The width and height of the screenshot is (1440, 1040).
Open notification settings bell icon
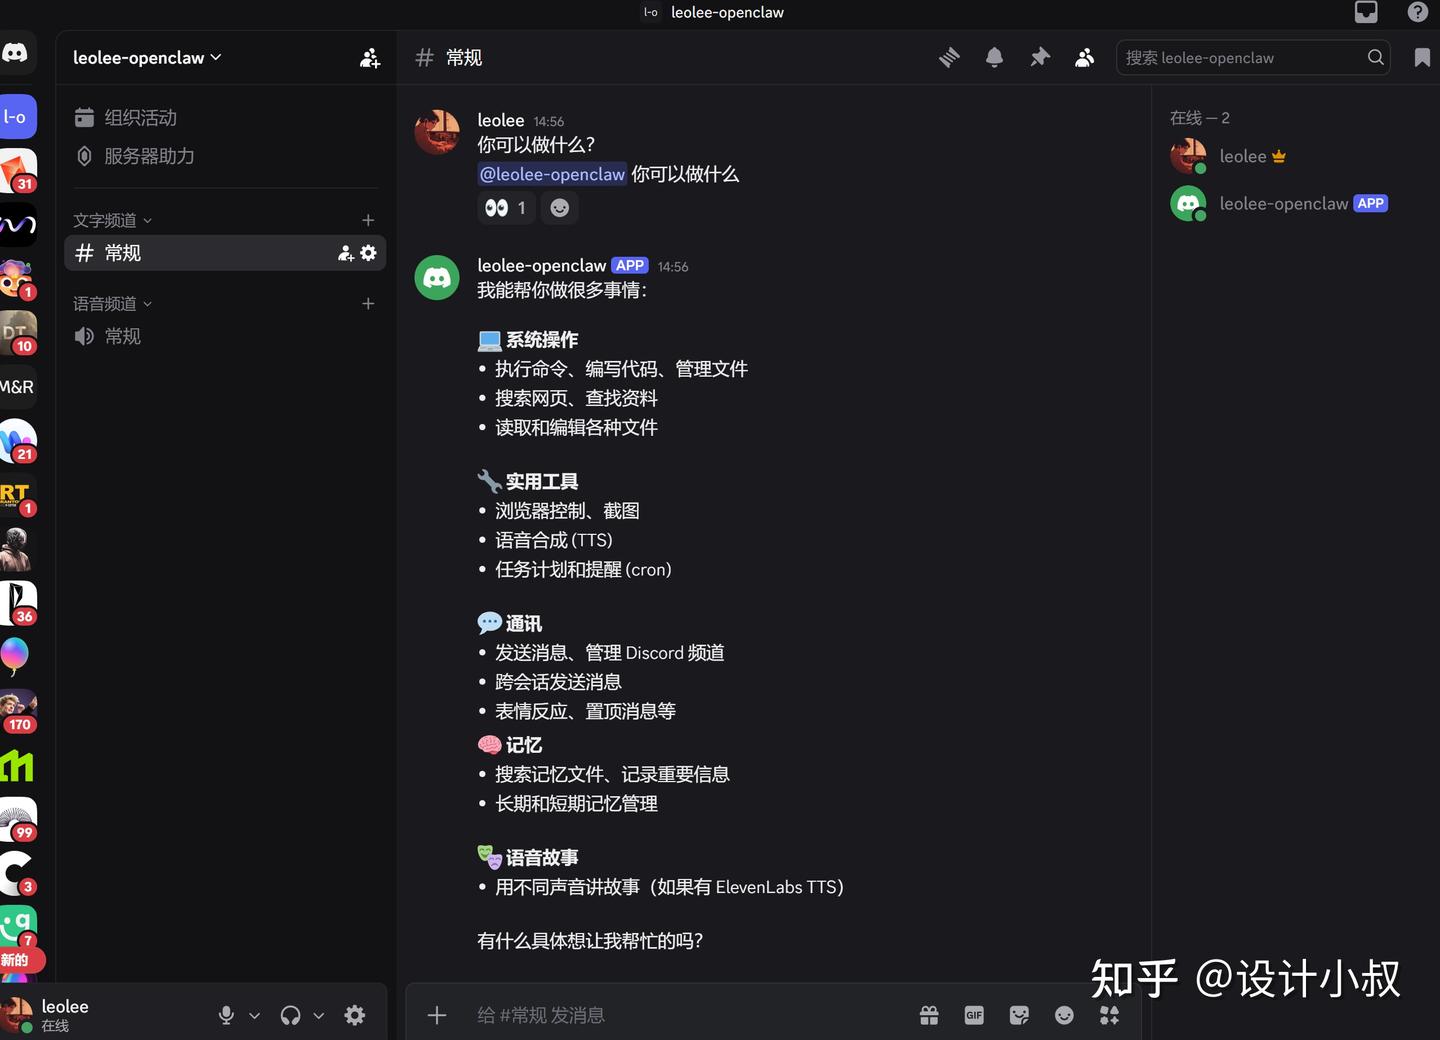coord(994,58)
